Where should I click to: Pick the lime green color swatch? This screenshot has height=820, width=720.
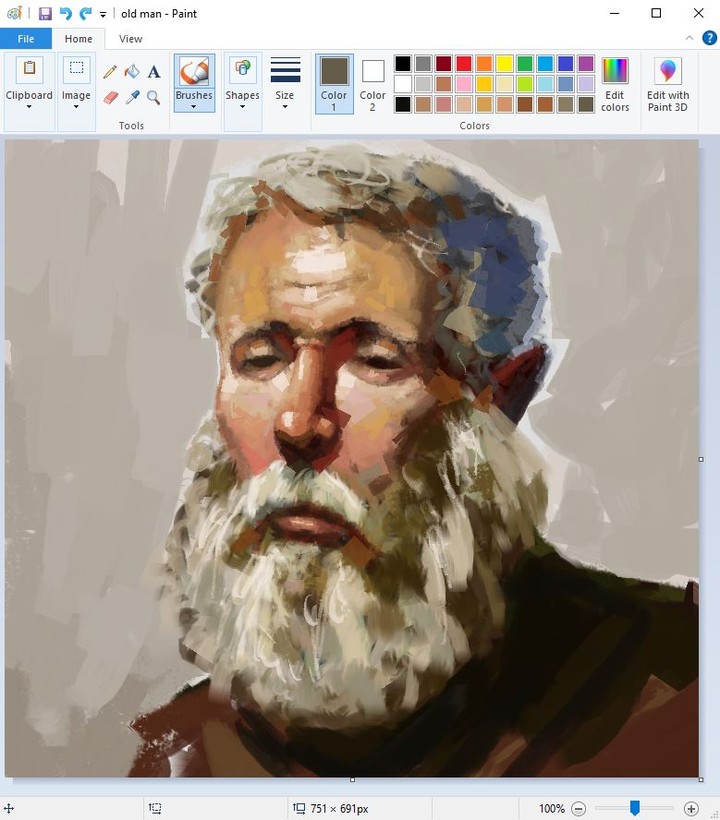[x=525, y=84]
